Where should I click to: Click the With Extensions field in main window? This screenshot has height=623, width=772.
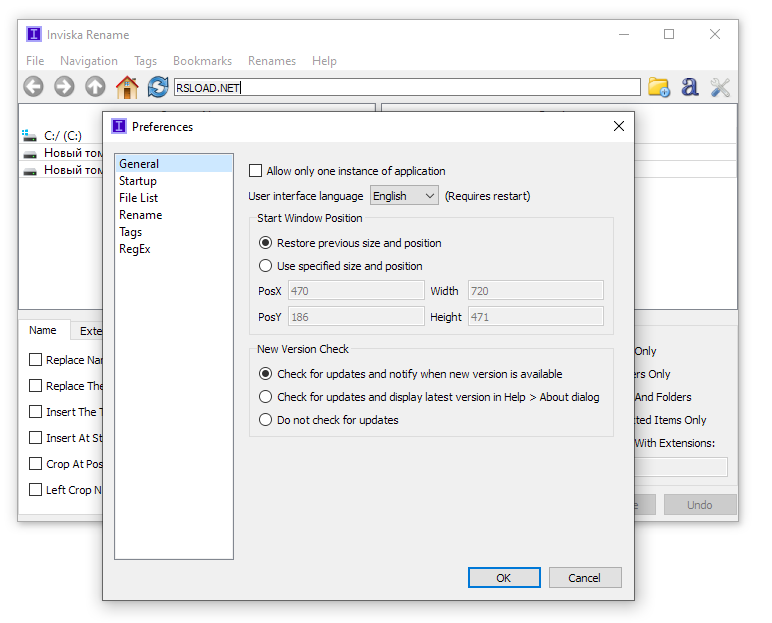[681, 466]
